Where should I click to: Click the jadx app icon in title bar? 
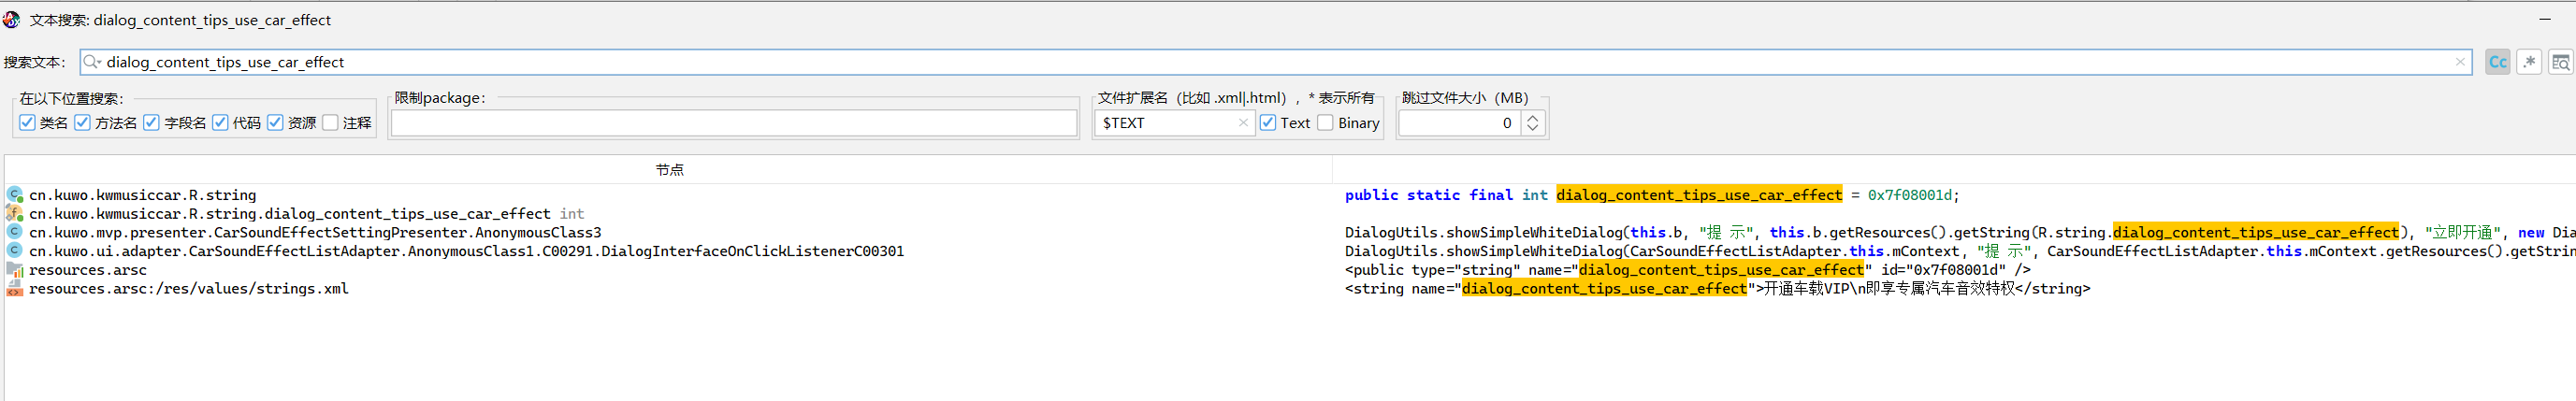point(12,20)
